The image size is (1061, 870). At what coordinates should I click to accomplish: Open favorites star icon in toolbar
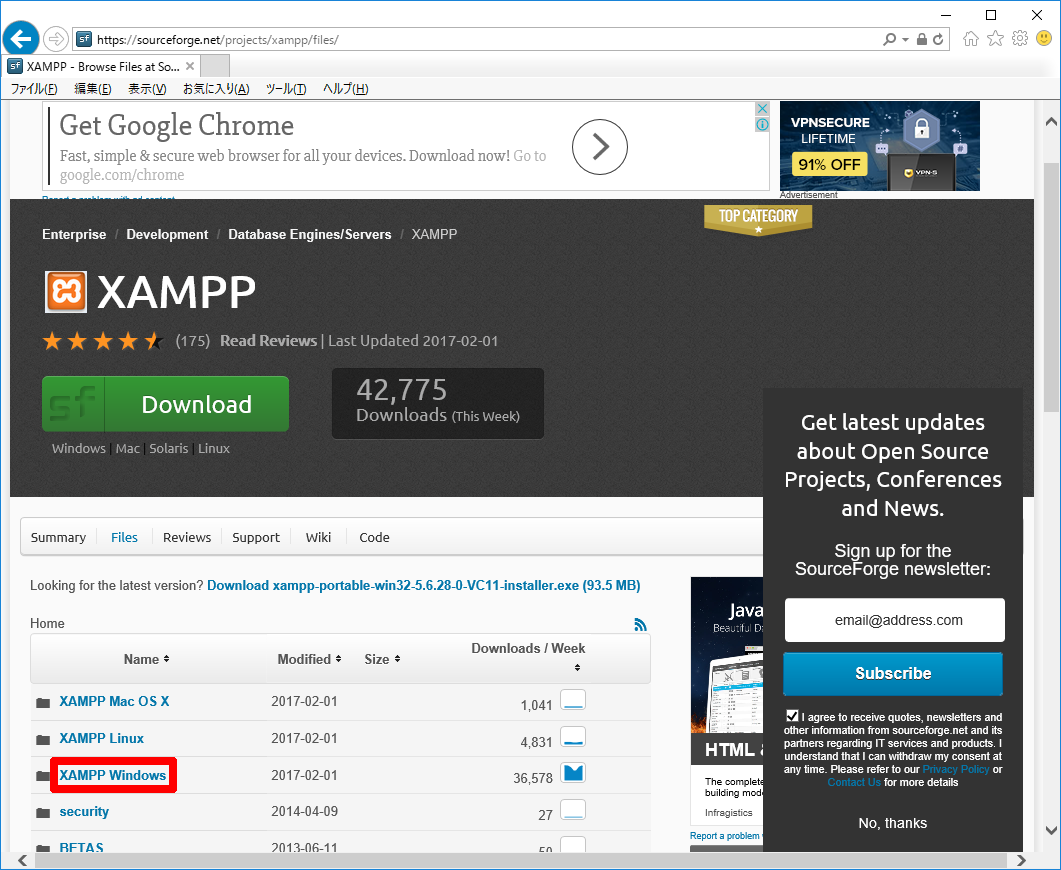[x=995, y=39]
